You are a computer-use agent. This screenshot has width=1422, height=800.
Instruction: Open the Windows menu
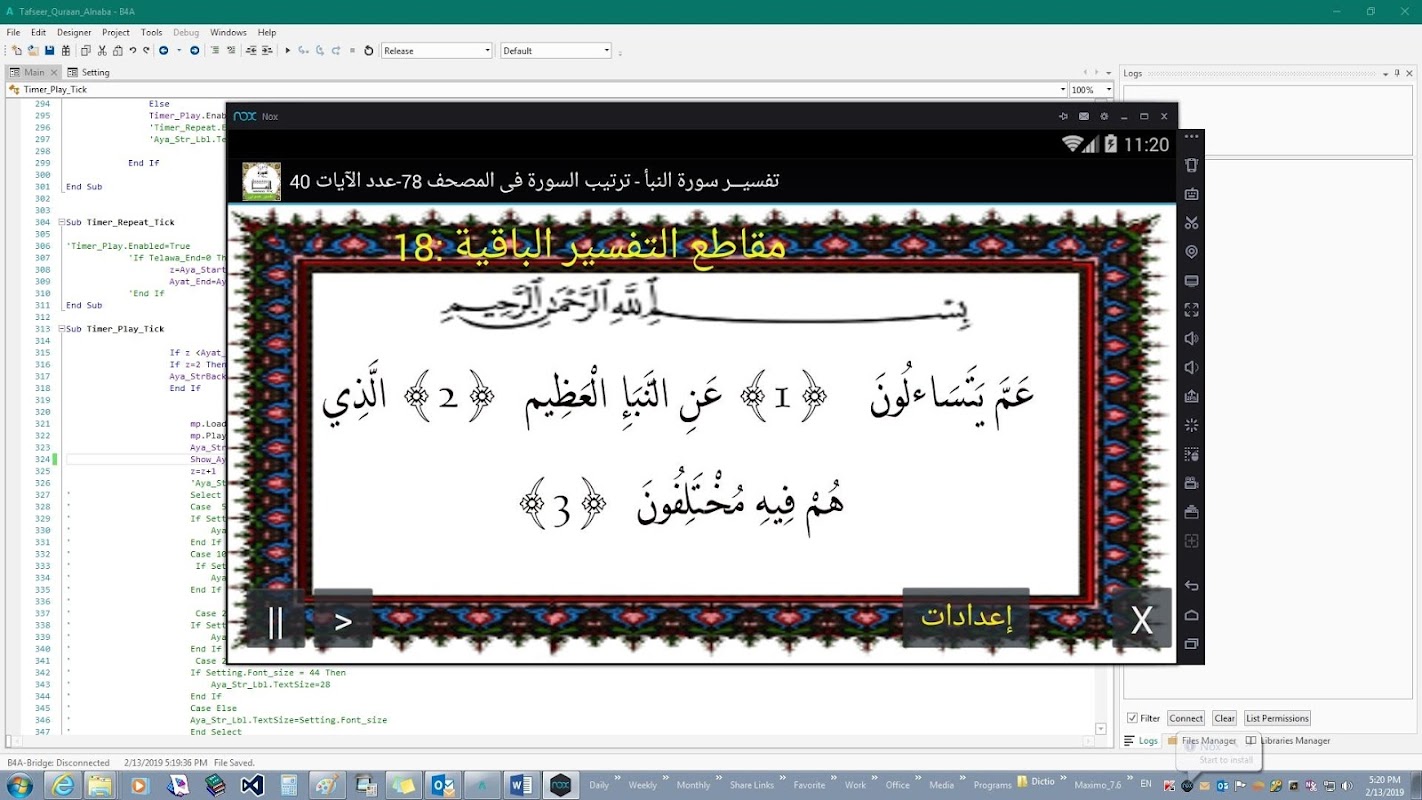(228, 32)
